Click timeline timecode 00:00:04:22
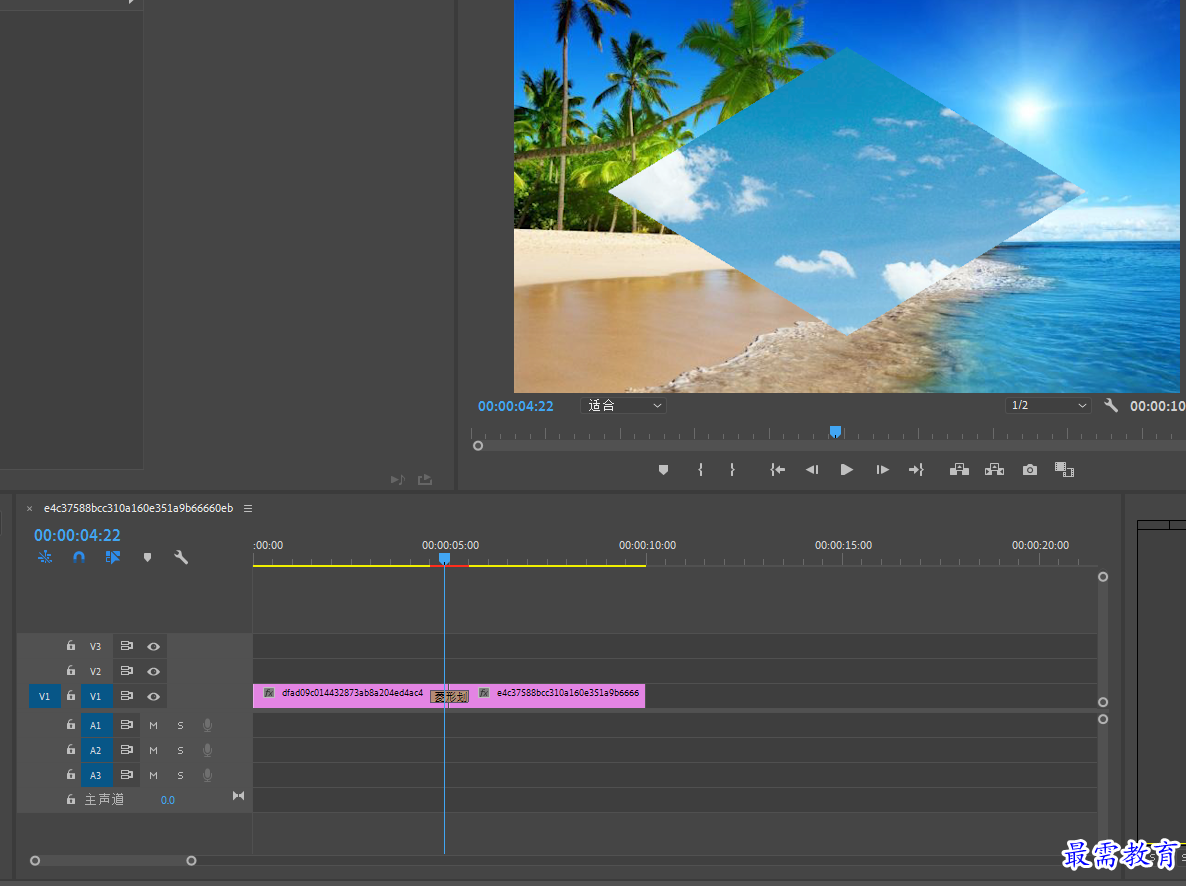Screen dimensions: 1186x886 point(77,536)
